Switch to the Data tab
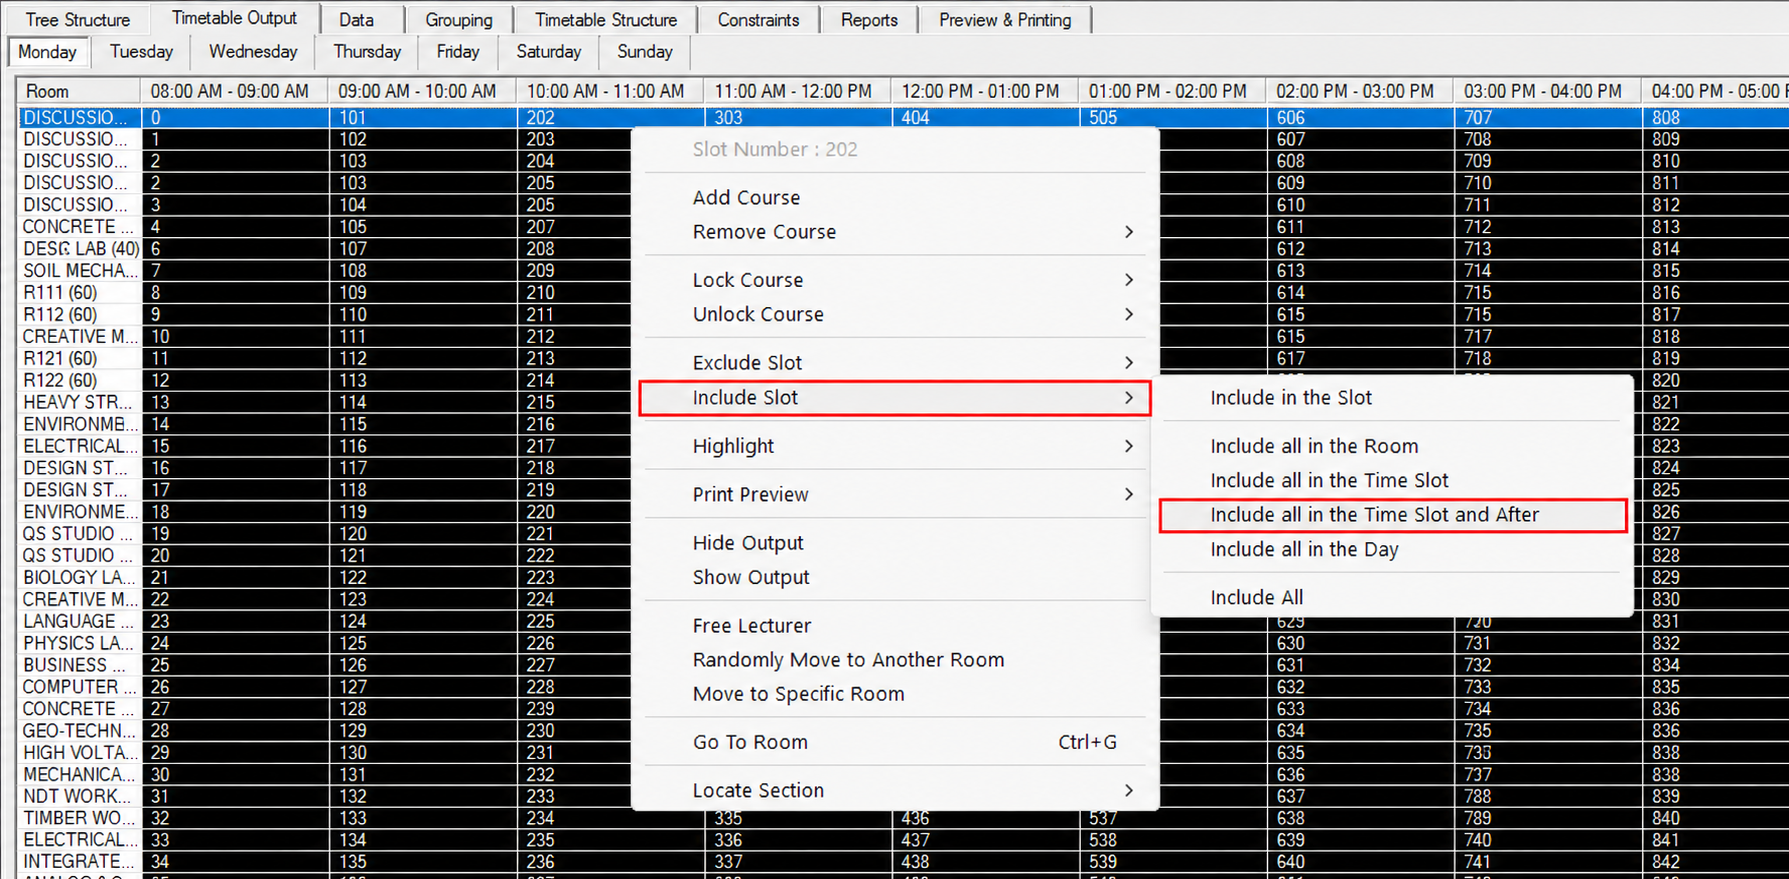The width and height of the screenshot is (1789, 879). point(356,20)
